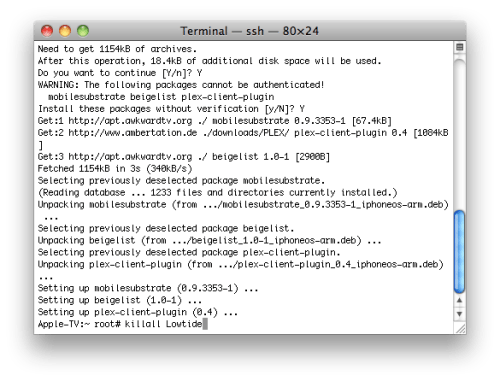Click the apt.awkwardtv.org URL in Get:1 line
This screenshot has height=381, width=500.
click(130, 121)
